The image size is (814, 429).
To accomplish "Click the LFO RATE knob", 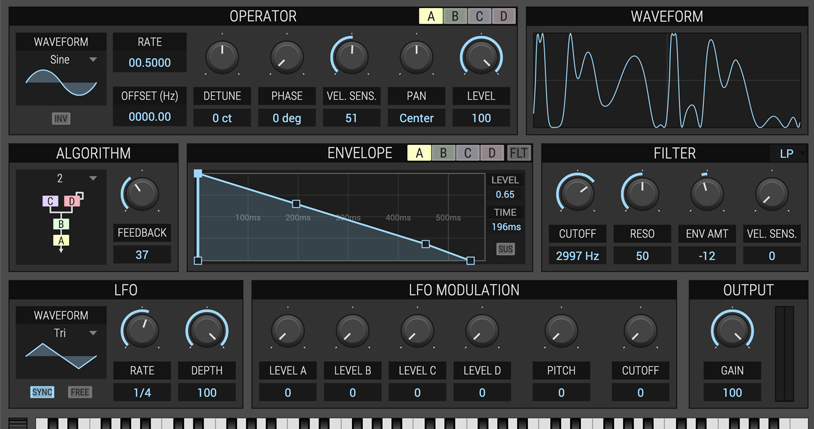I will [x=141, y=330].
